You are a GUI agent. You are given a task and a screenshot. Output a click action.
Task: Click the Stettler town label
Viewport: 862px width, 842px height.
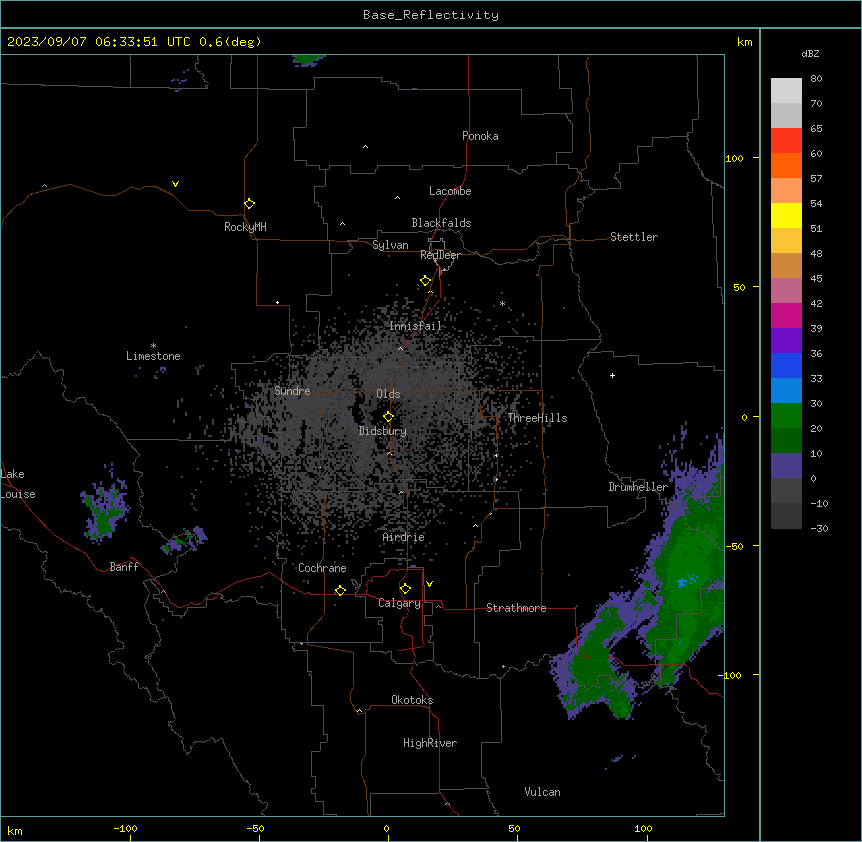634,237
